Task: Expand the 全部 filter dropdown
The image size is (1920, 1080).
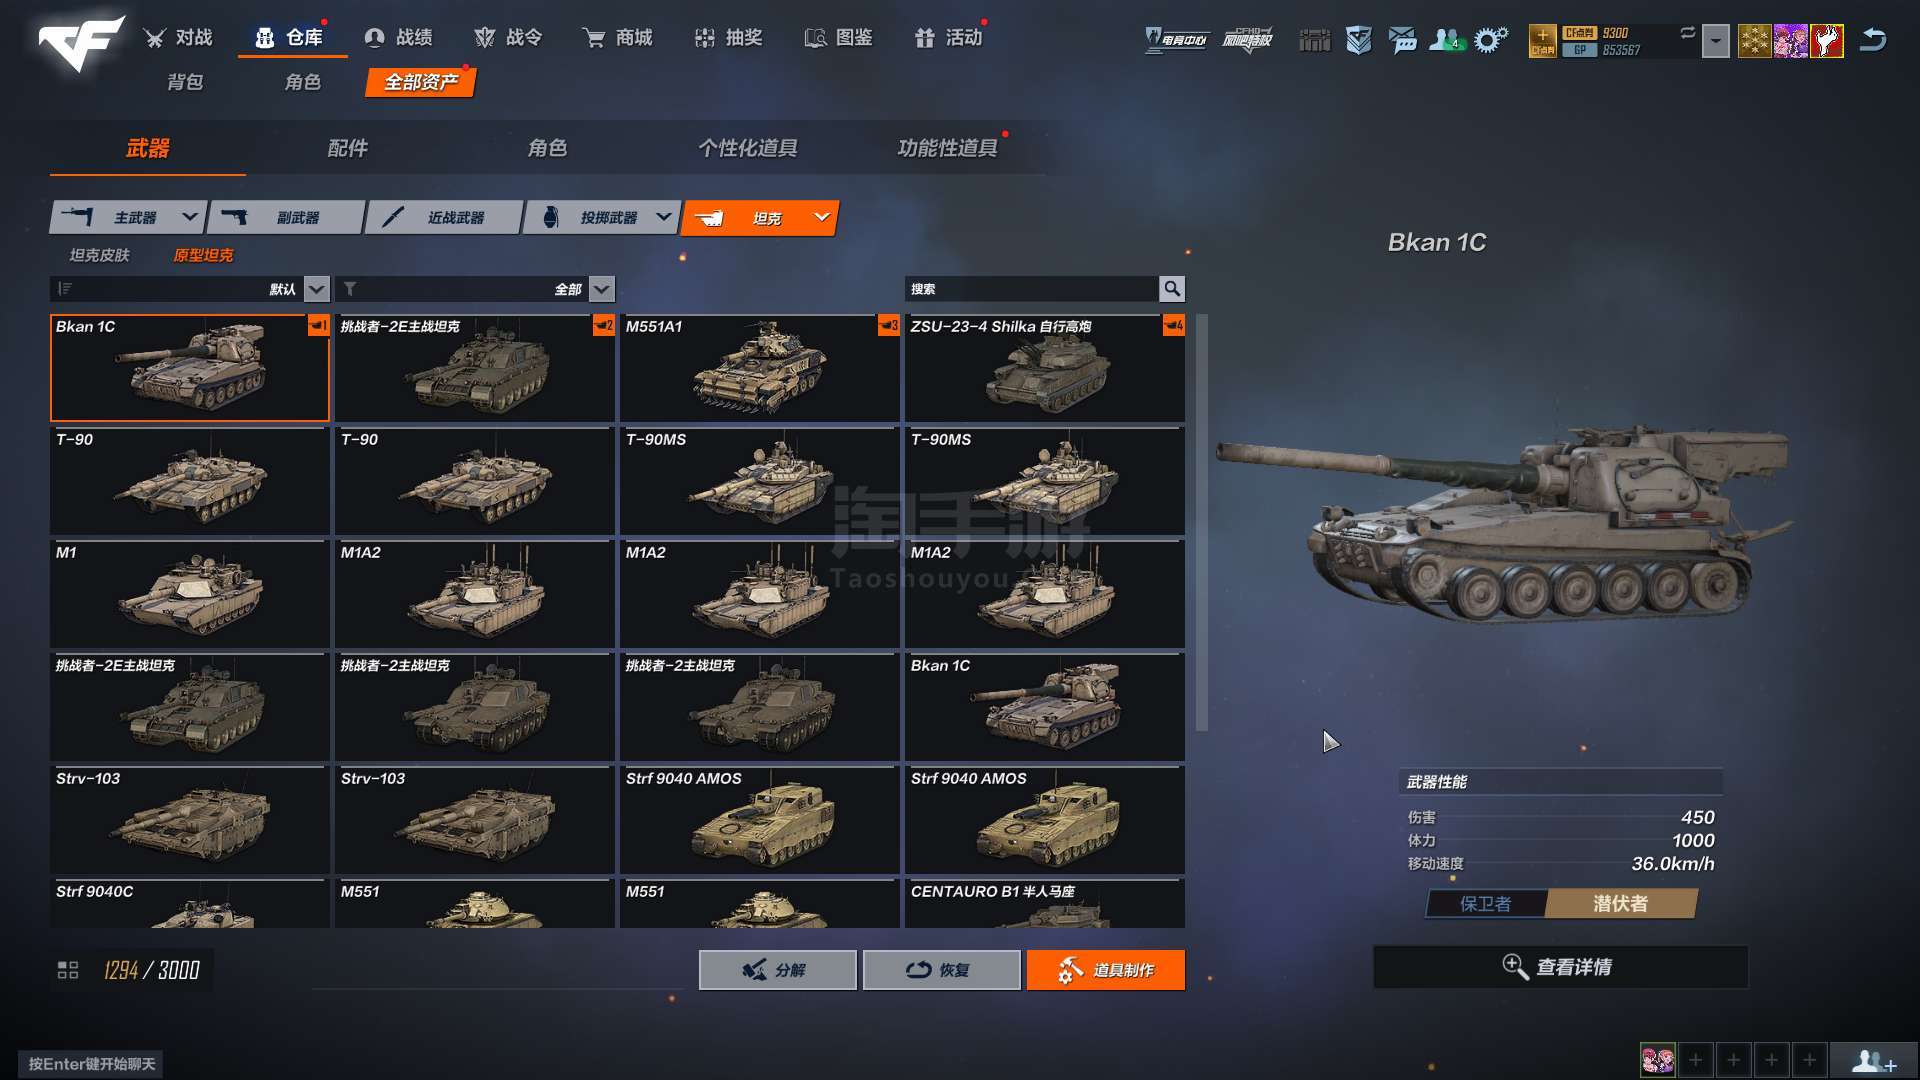Action: pos(602,289)
